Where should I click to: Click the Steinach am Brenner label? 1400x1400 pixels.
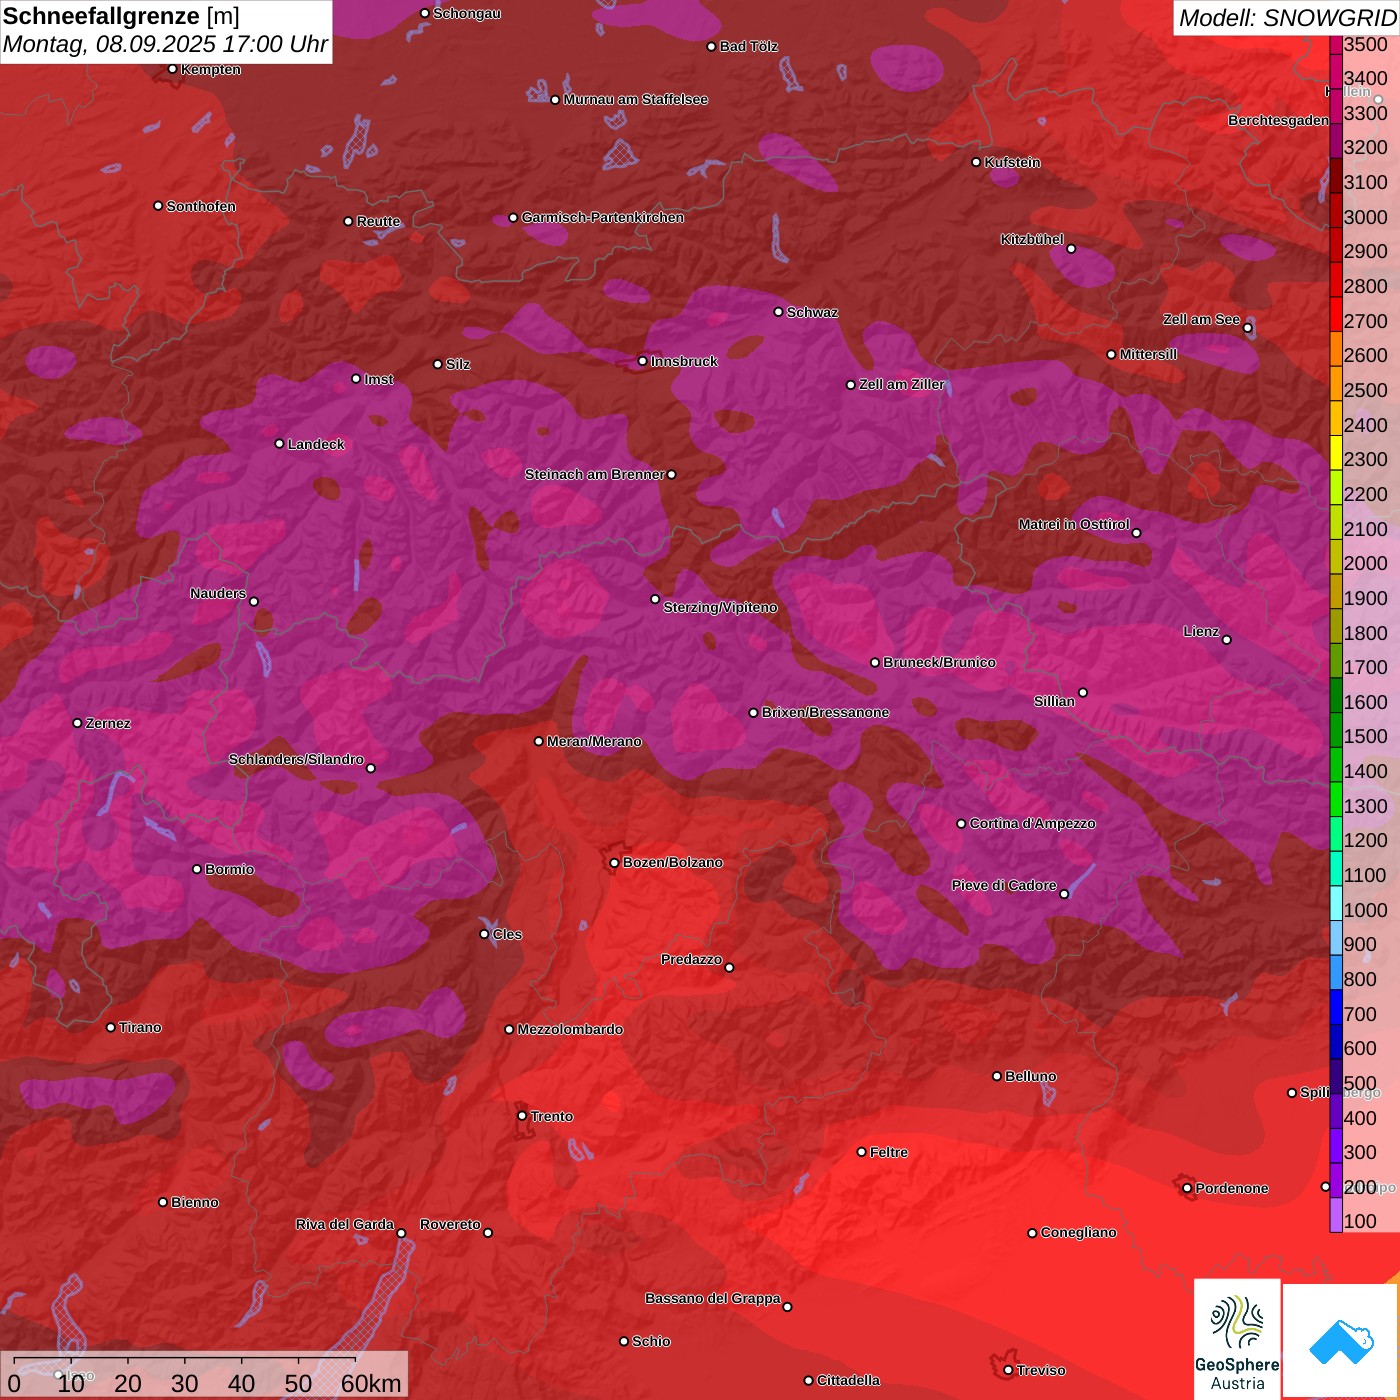point(594,474)
